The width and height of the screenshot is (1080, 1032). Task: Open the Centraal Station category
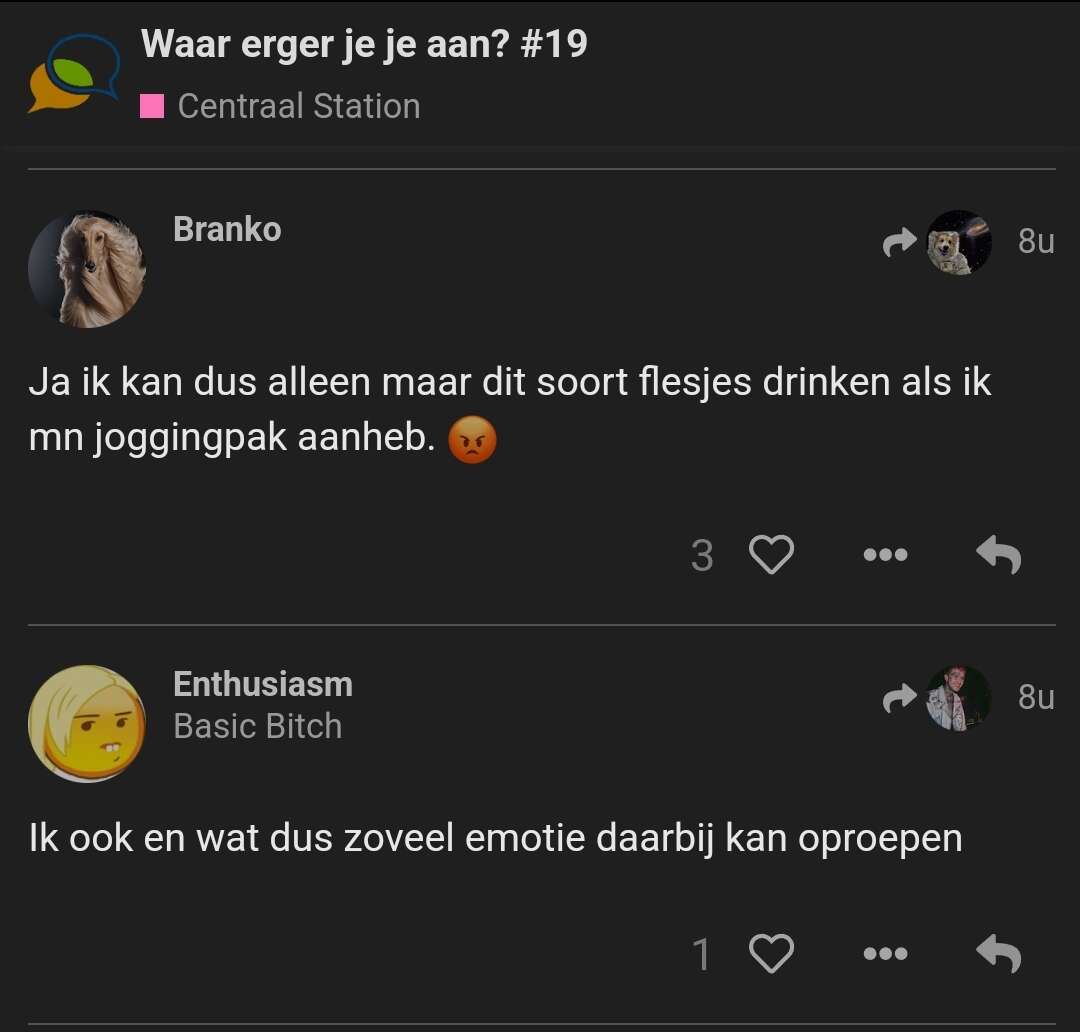(x=298, y=106)
